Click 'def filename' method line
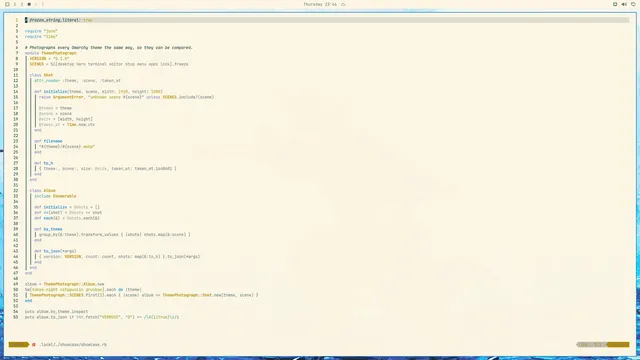Viewport: 640px width, 360px height. tap(48, 141)
